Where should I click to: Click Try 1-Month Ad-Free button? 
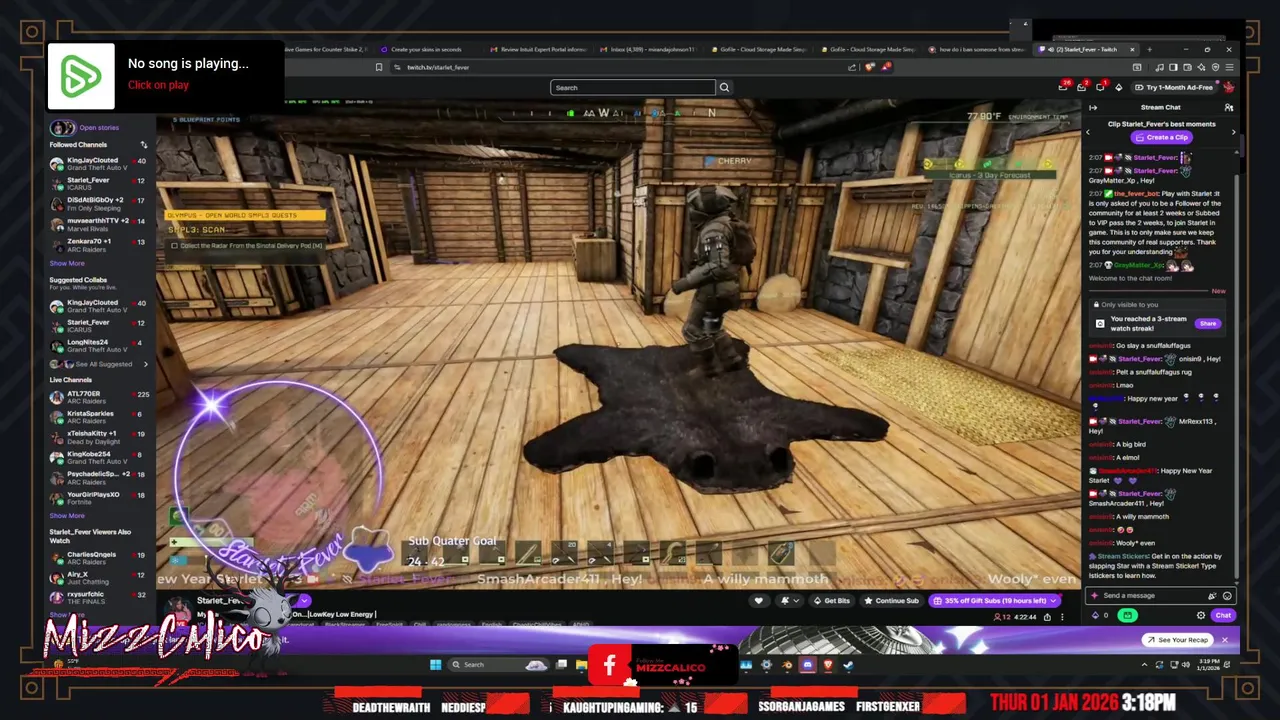click(x=1175, y=87)
